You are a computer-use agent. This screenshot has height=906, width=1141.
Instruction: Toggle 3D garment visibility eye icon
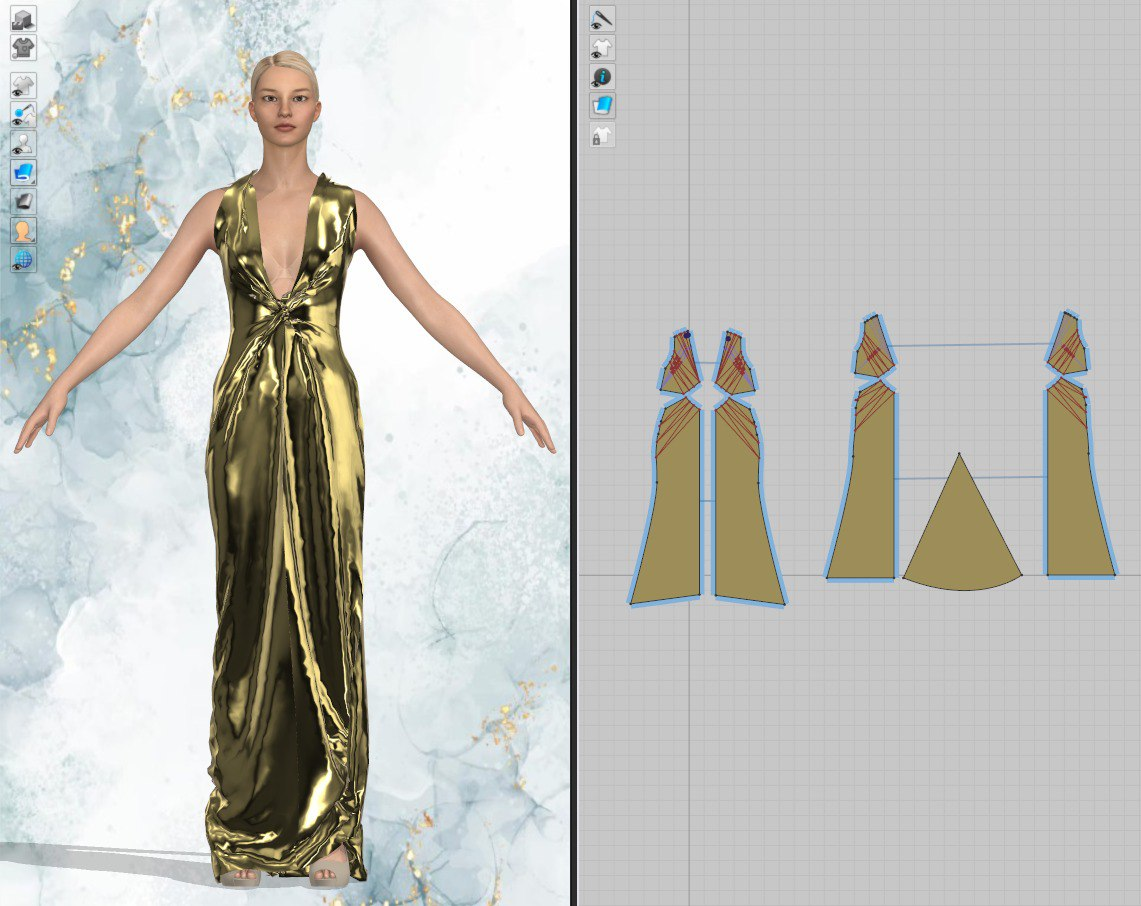coord(23,86)
